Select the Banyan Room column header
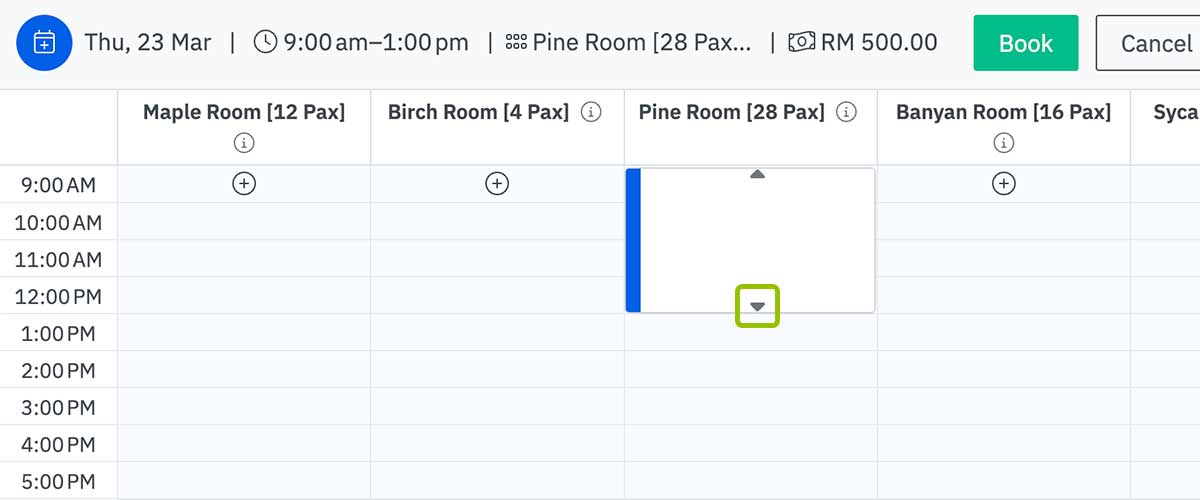 coord(1003,113)
